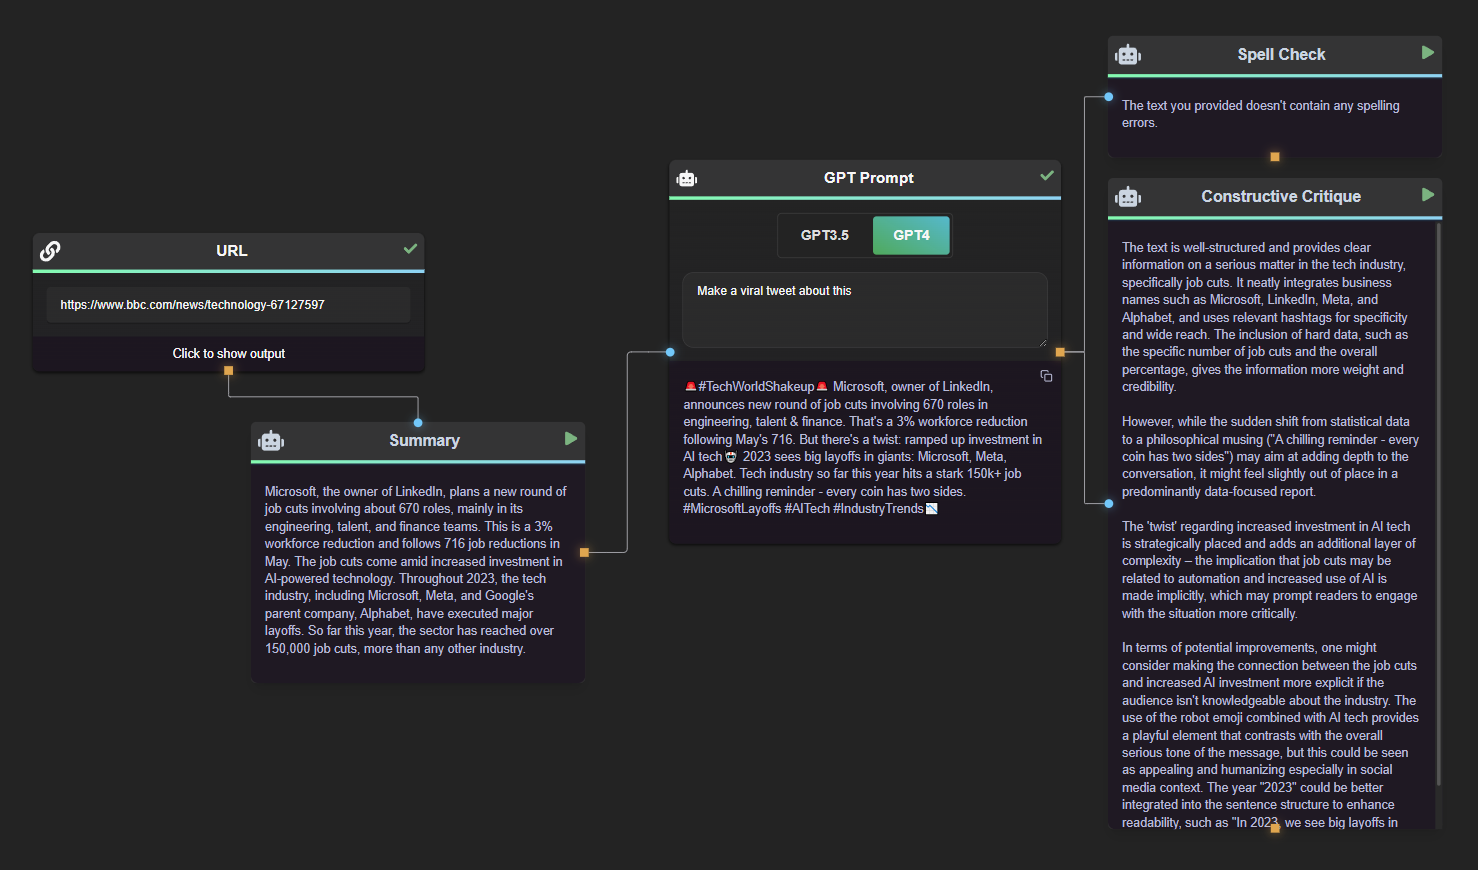Select the GPT3.5 model option

pos(825,236)
